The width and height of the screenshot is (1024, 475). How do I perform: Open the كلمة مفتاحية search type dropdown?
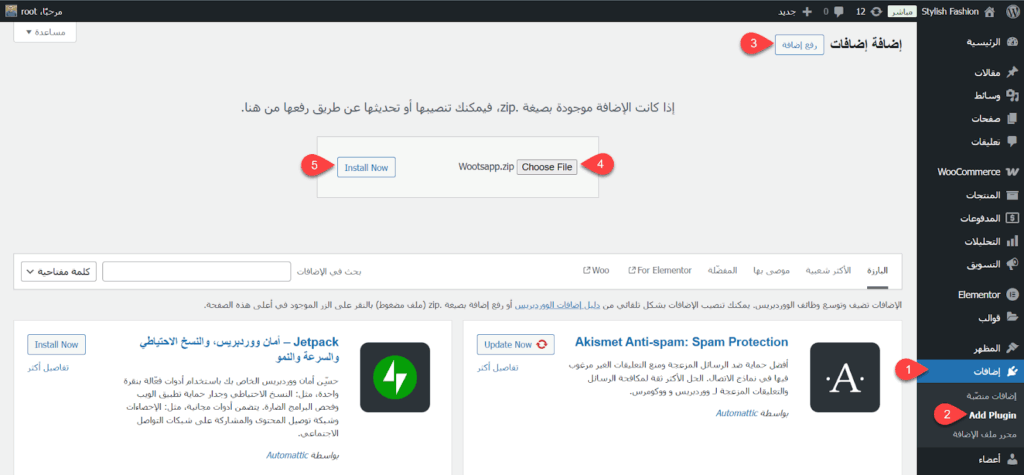click(x=59, y=272)
